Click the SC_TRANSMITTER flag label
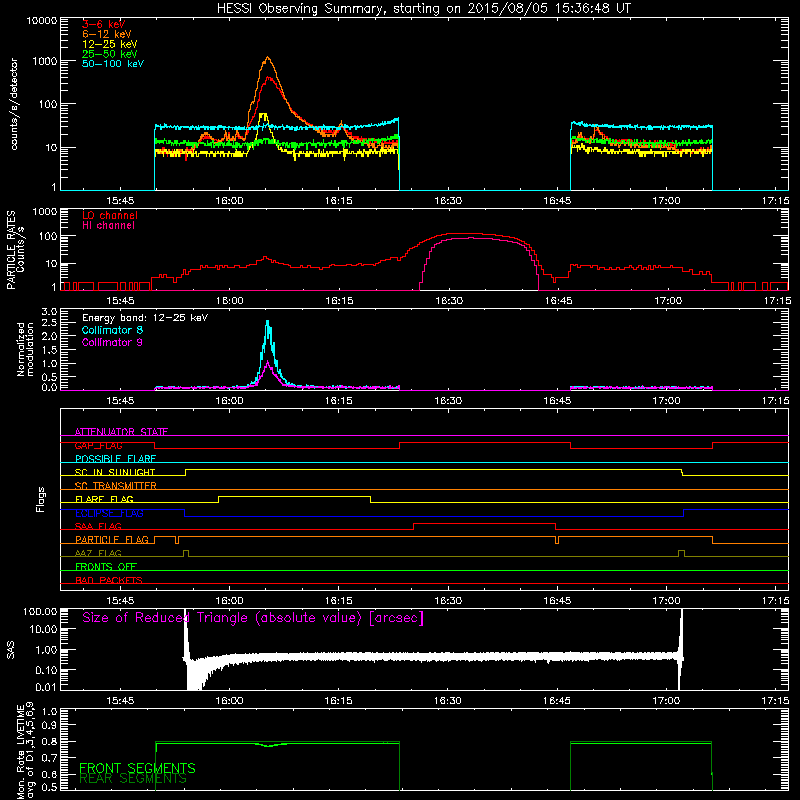The width and height of the screenshot is (800, 800). 115,486
